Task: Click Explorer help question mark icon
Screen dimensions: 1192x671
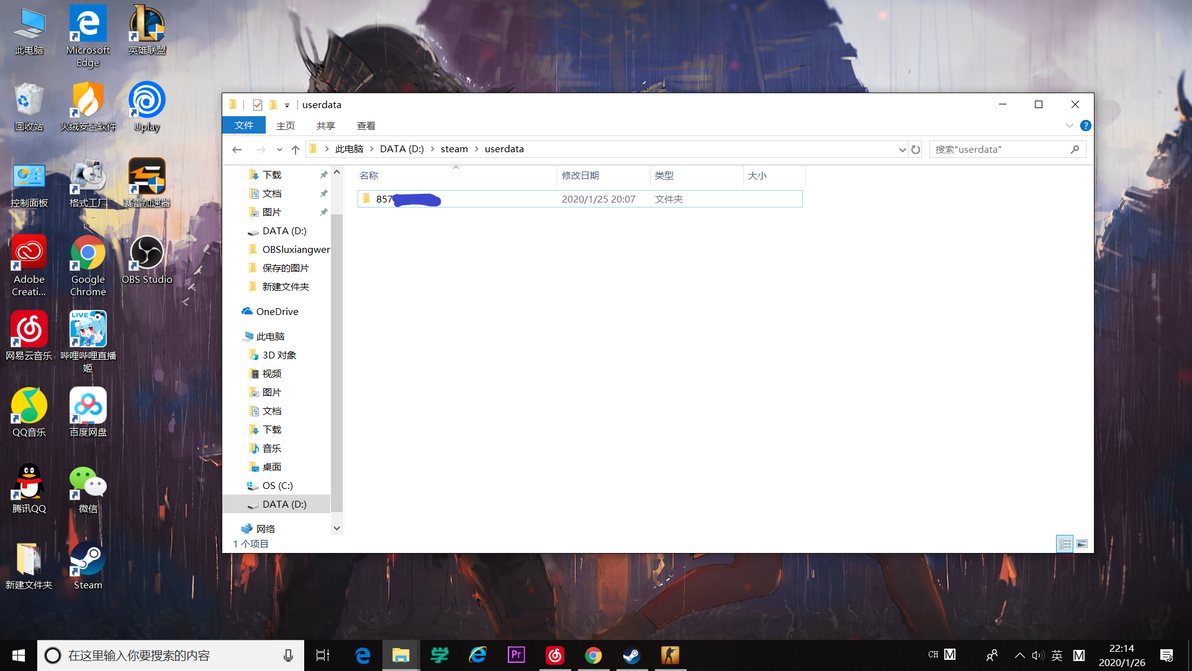Action: point(1086,125)
